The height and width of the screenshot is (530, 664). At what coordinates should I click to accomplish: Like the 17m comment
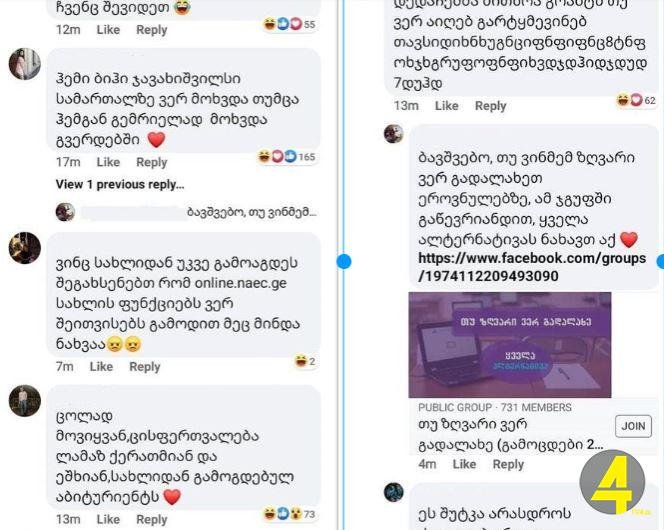pos(108,162)
